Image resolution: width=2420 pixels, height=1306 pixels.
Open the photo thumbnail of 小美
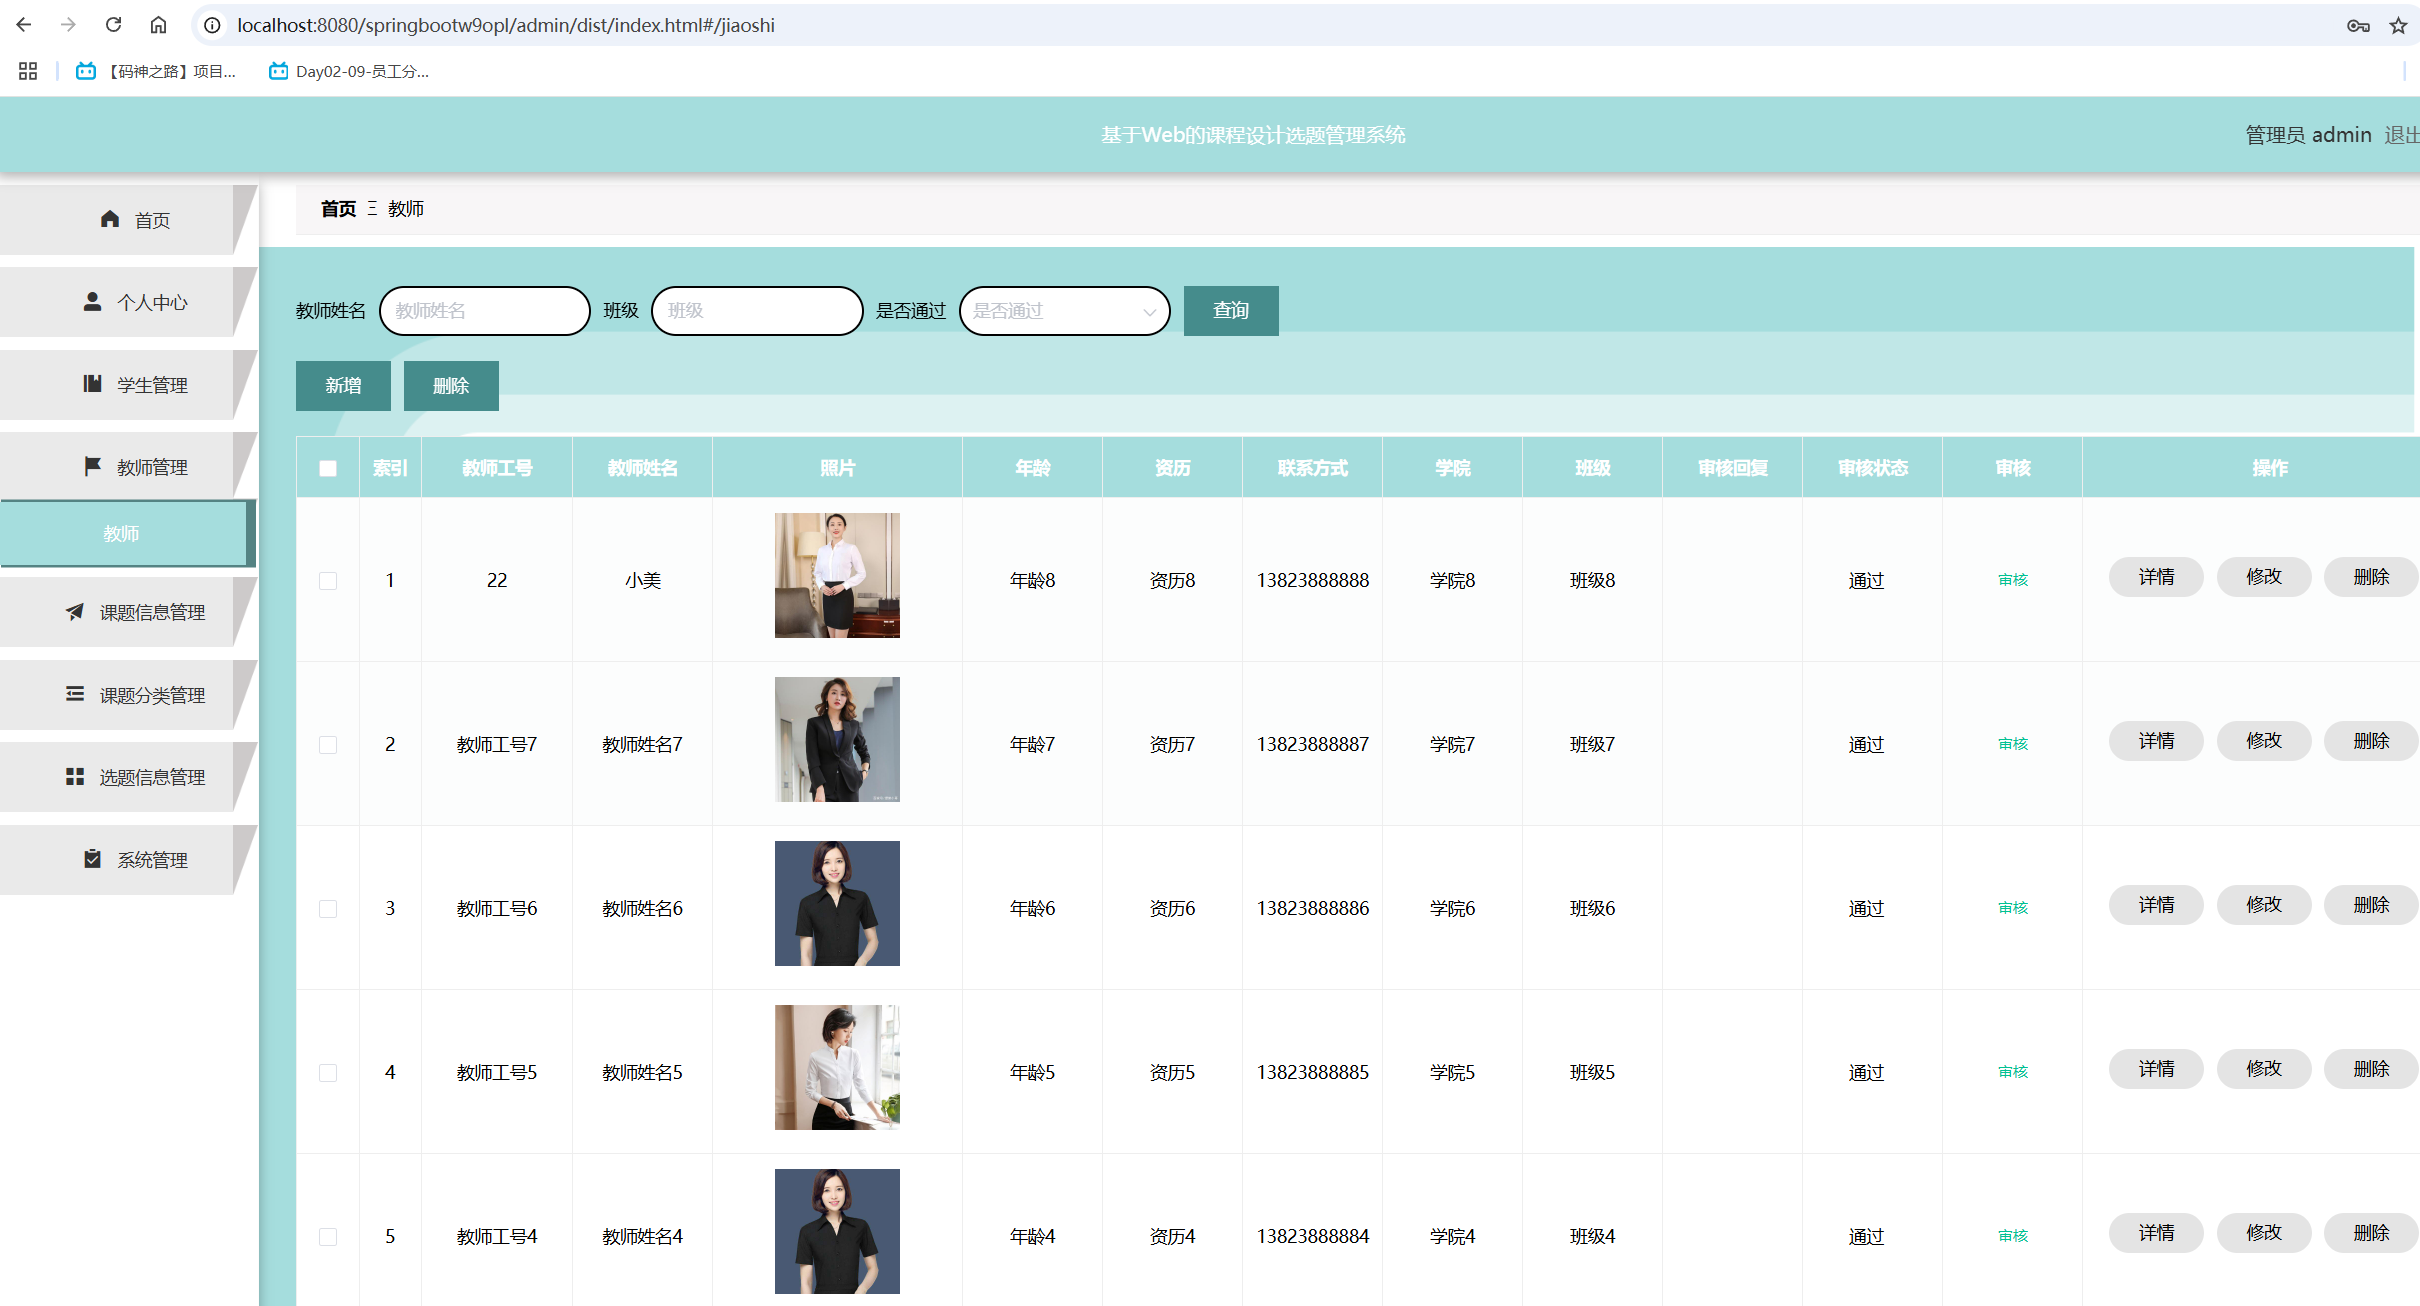point(837,575)
